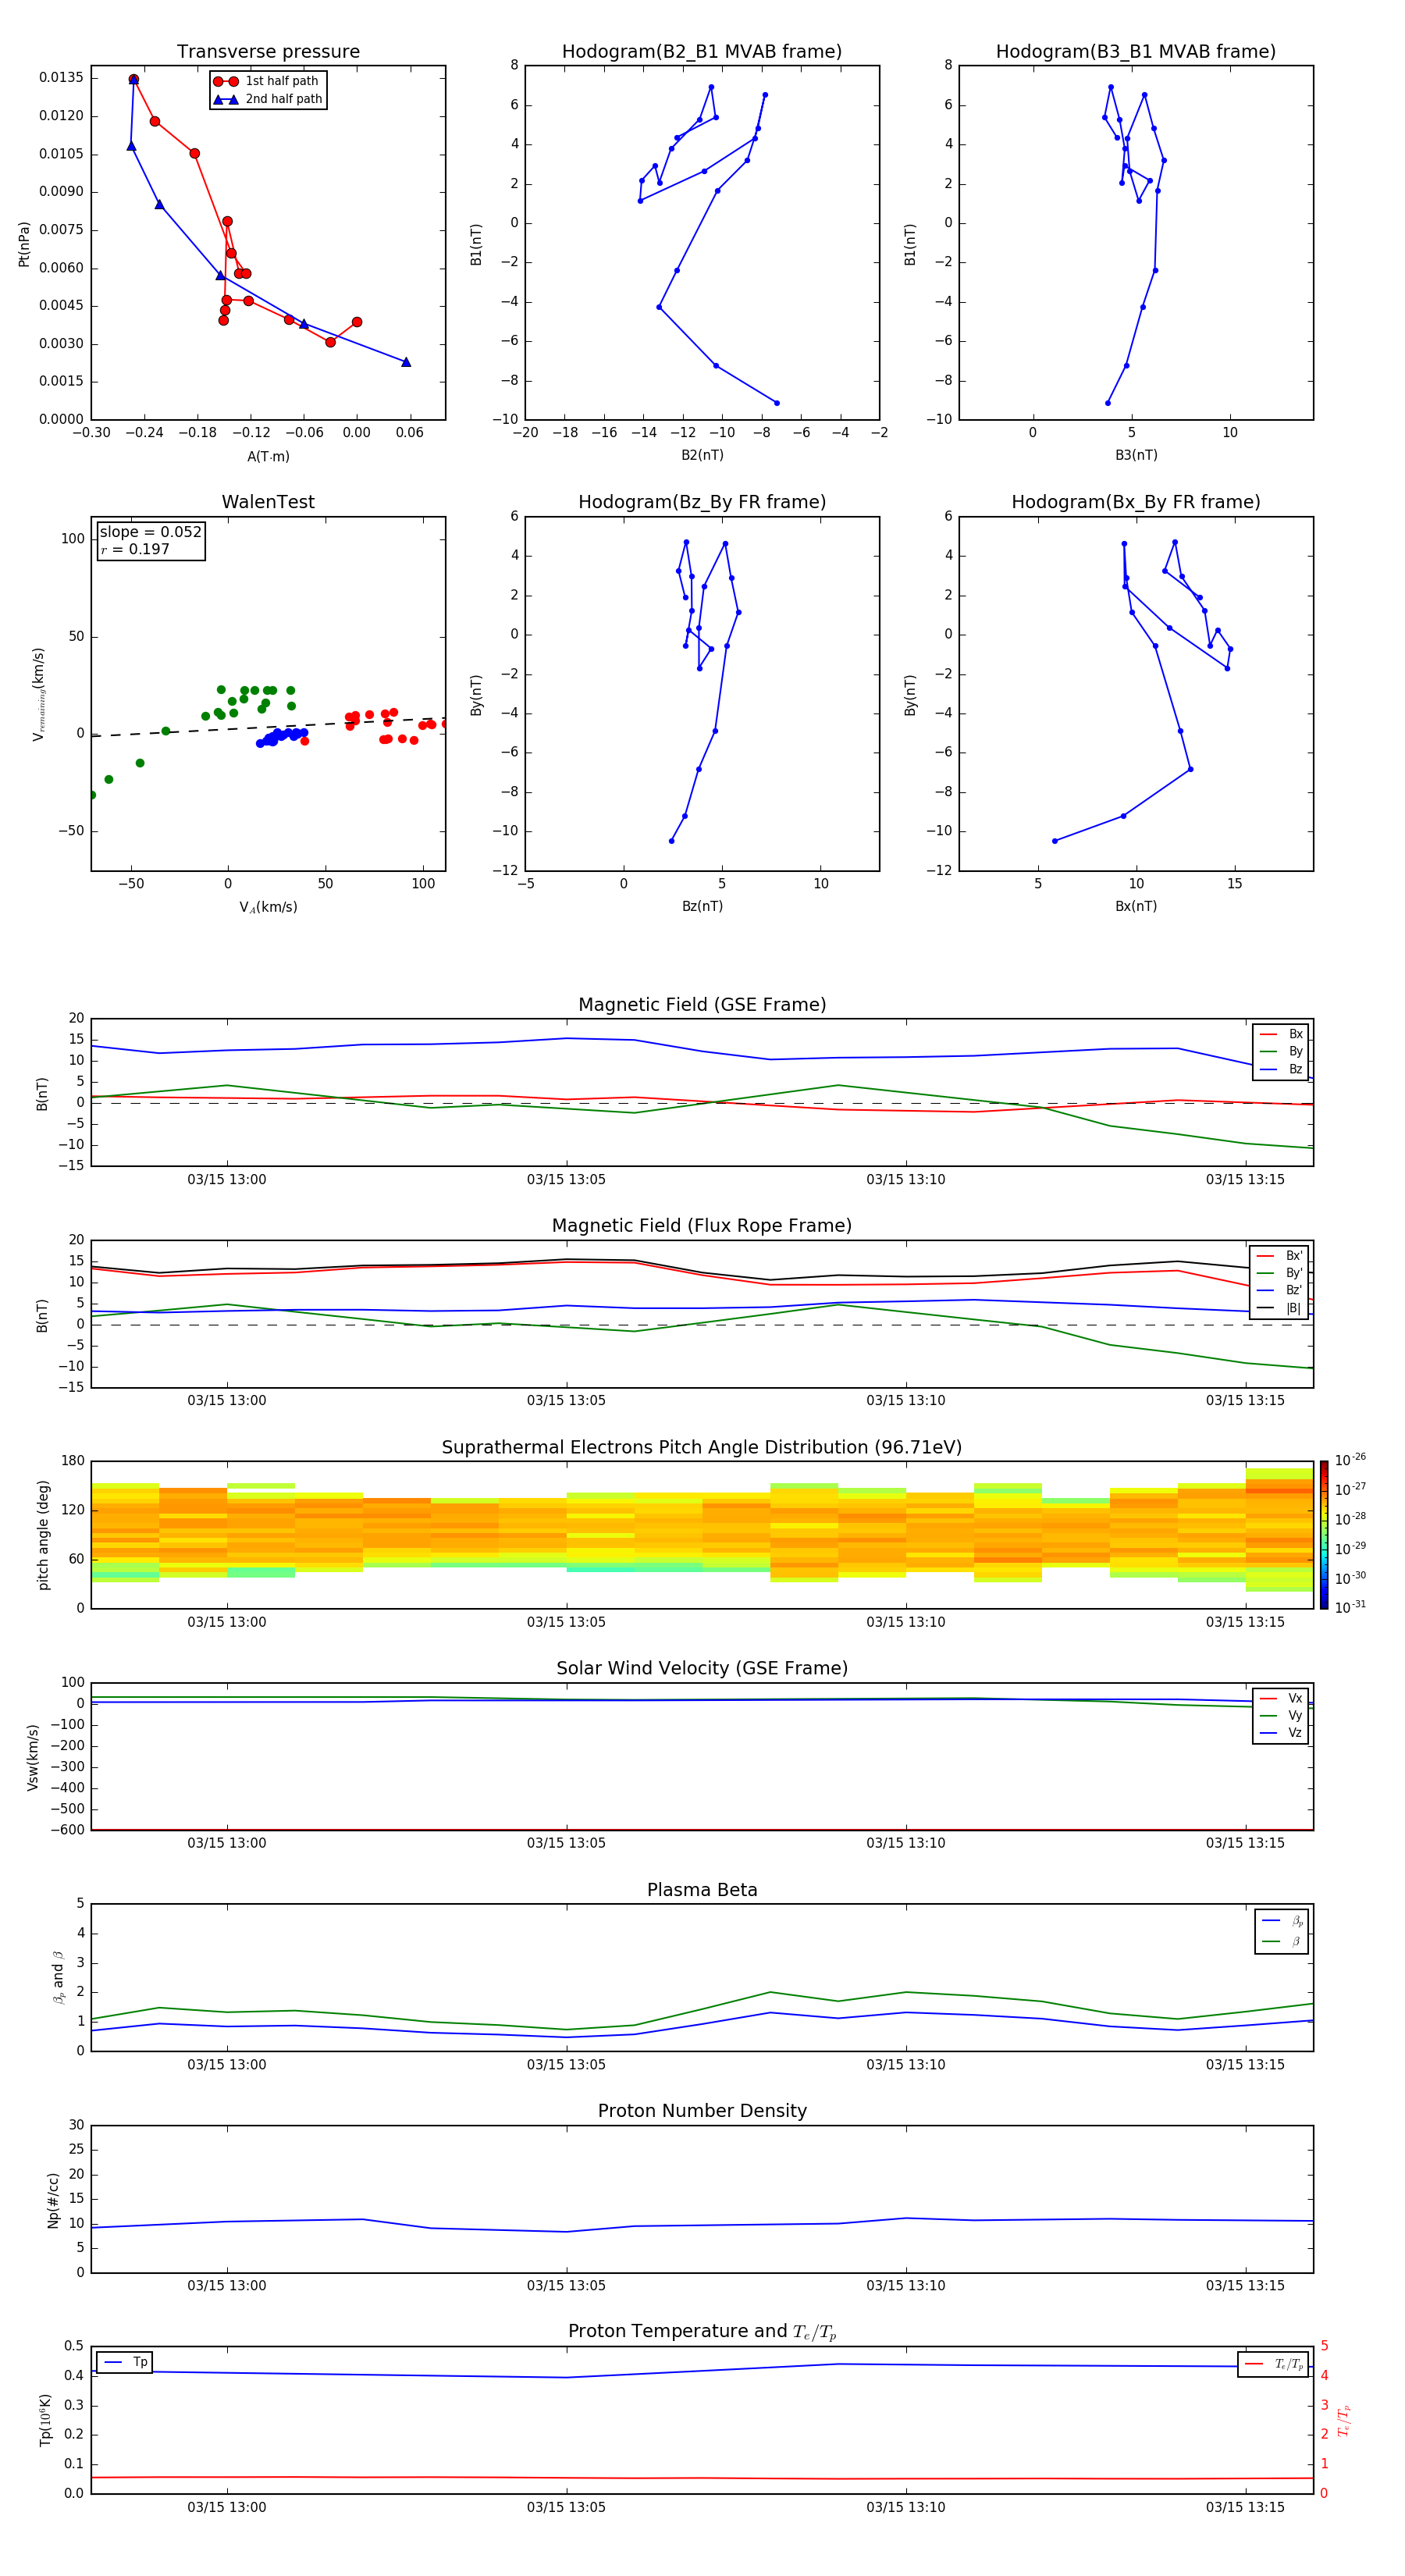Click the '1st half path' legend entry
Screen dimensions: 1405x2576
[266, 81]
